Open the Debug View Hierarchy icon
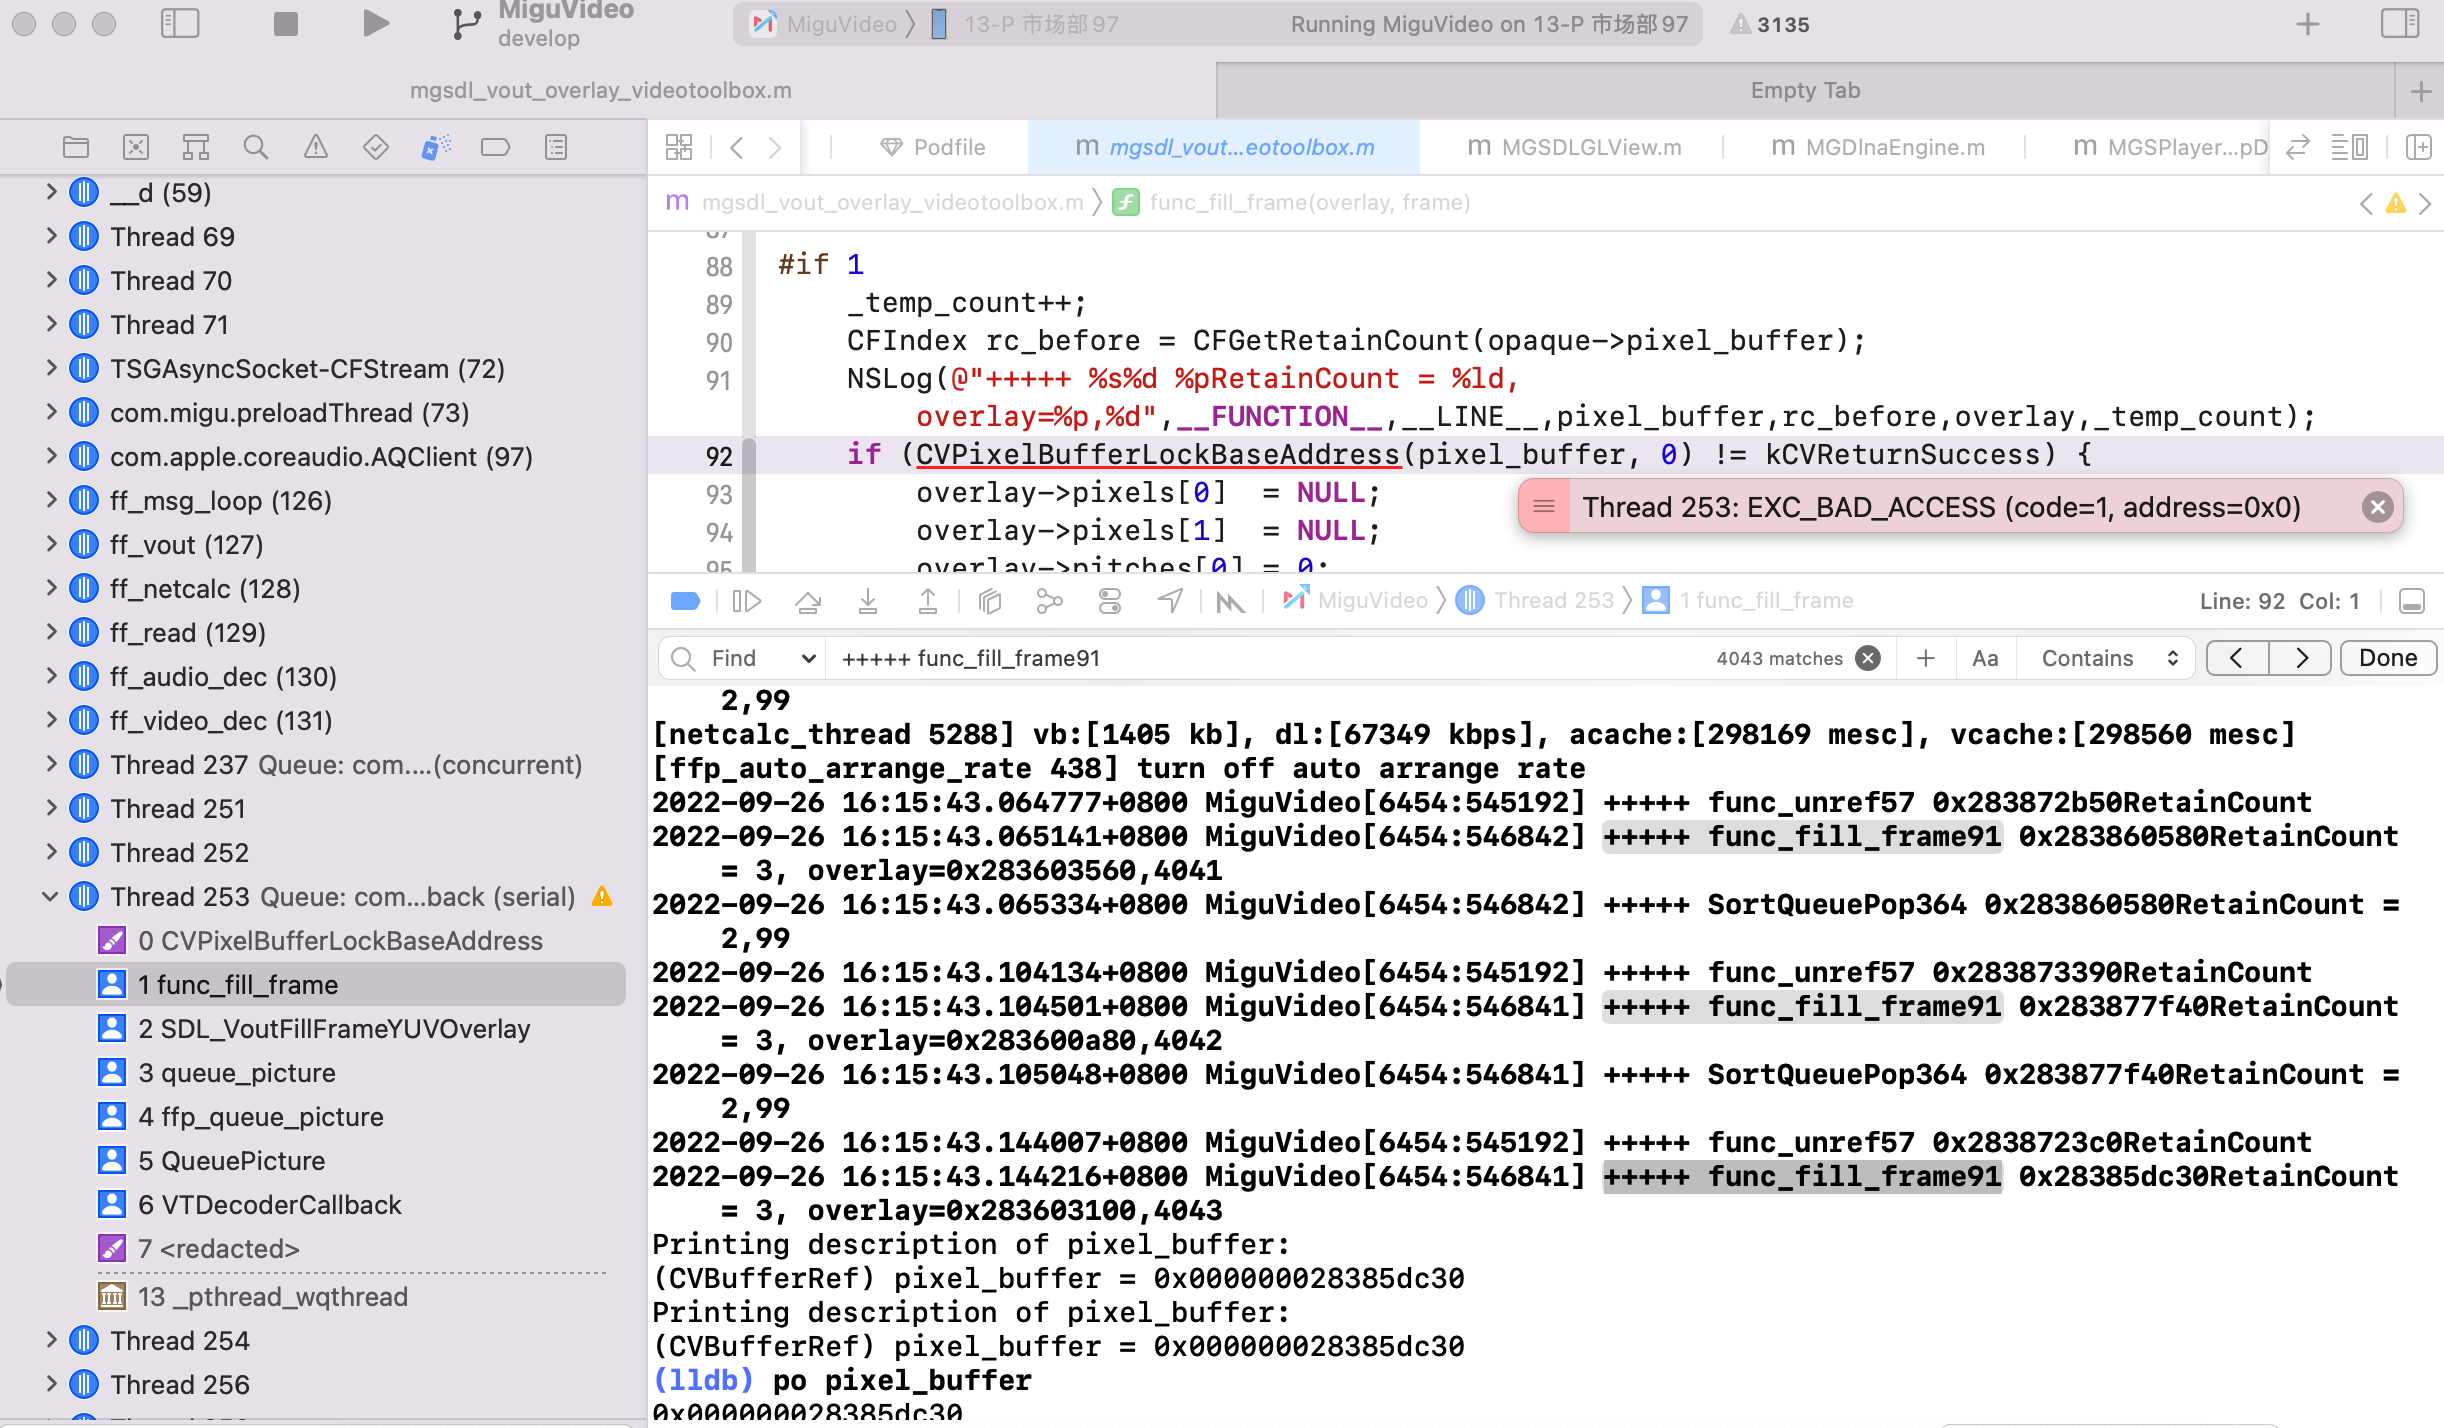The height and width of the screenshot is (1428, 2444). coord(990,601)
